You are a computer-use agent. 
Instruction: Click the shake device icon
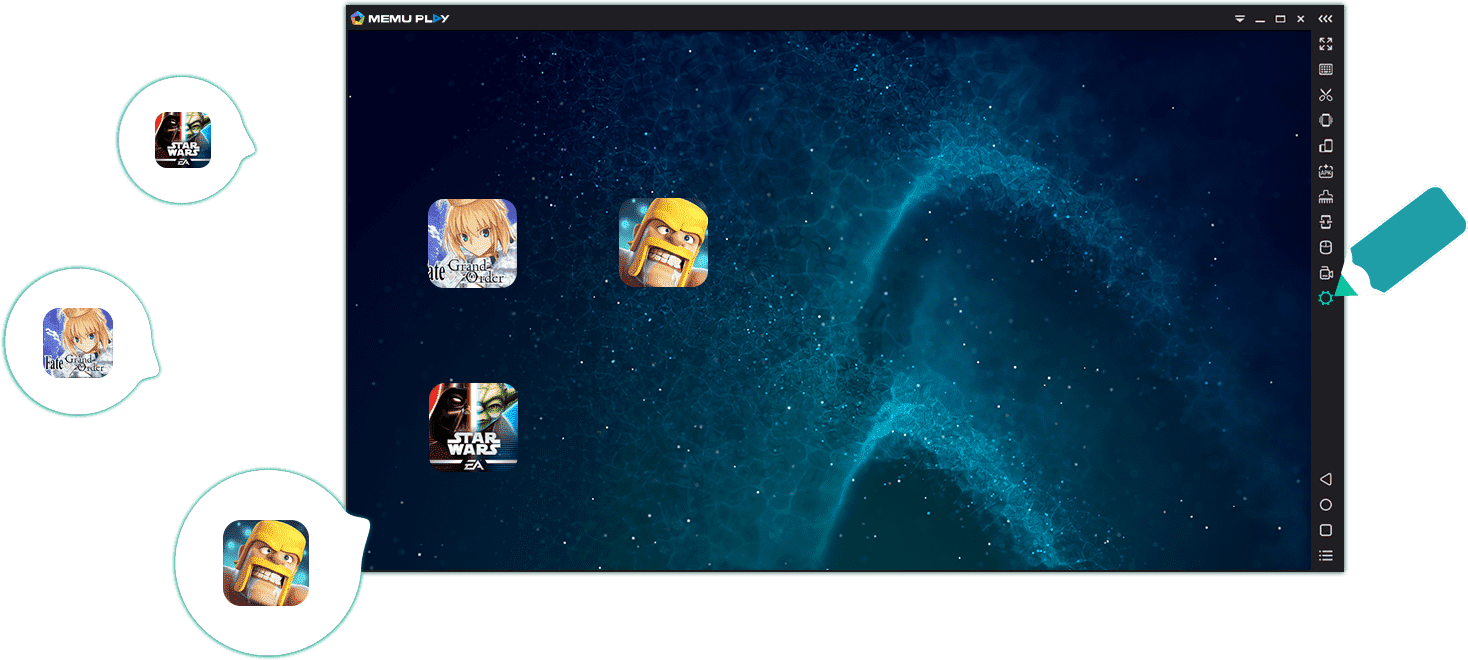click(1325, 120)
